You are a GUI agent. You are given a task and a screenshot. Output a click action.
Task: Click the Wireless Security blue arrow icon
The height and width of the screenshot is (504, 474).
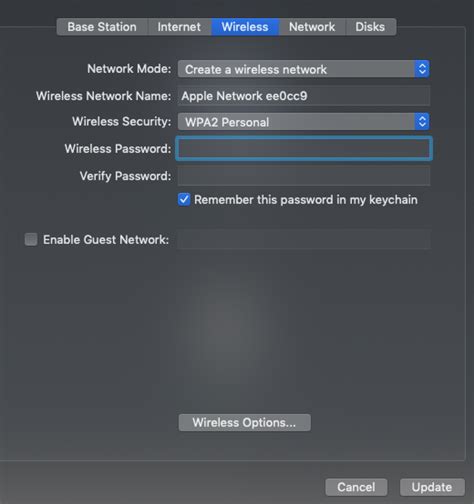(422, 122)
